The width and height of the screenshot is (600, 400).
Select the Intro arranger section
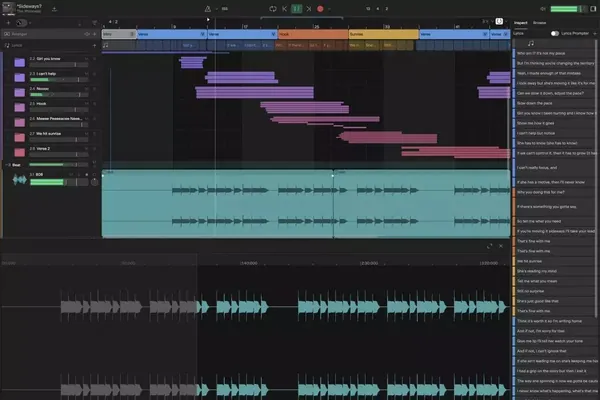119,34
